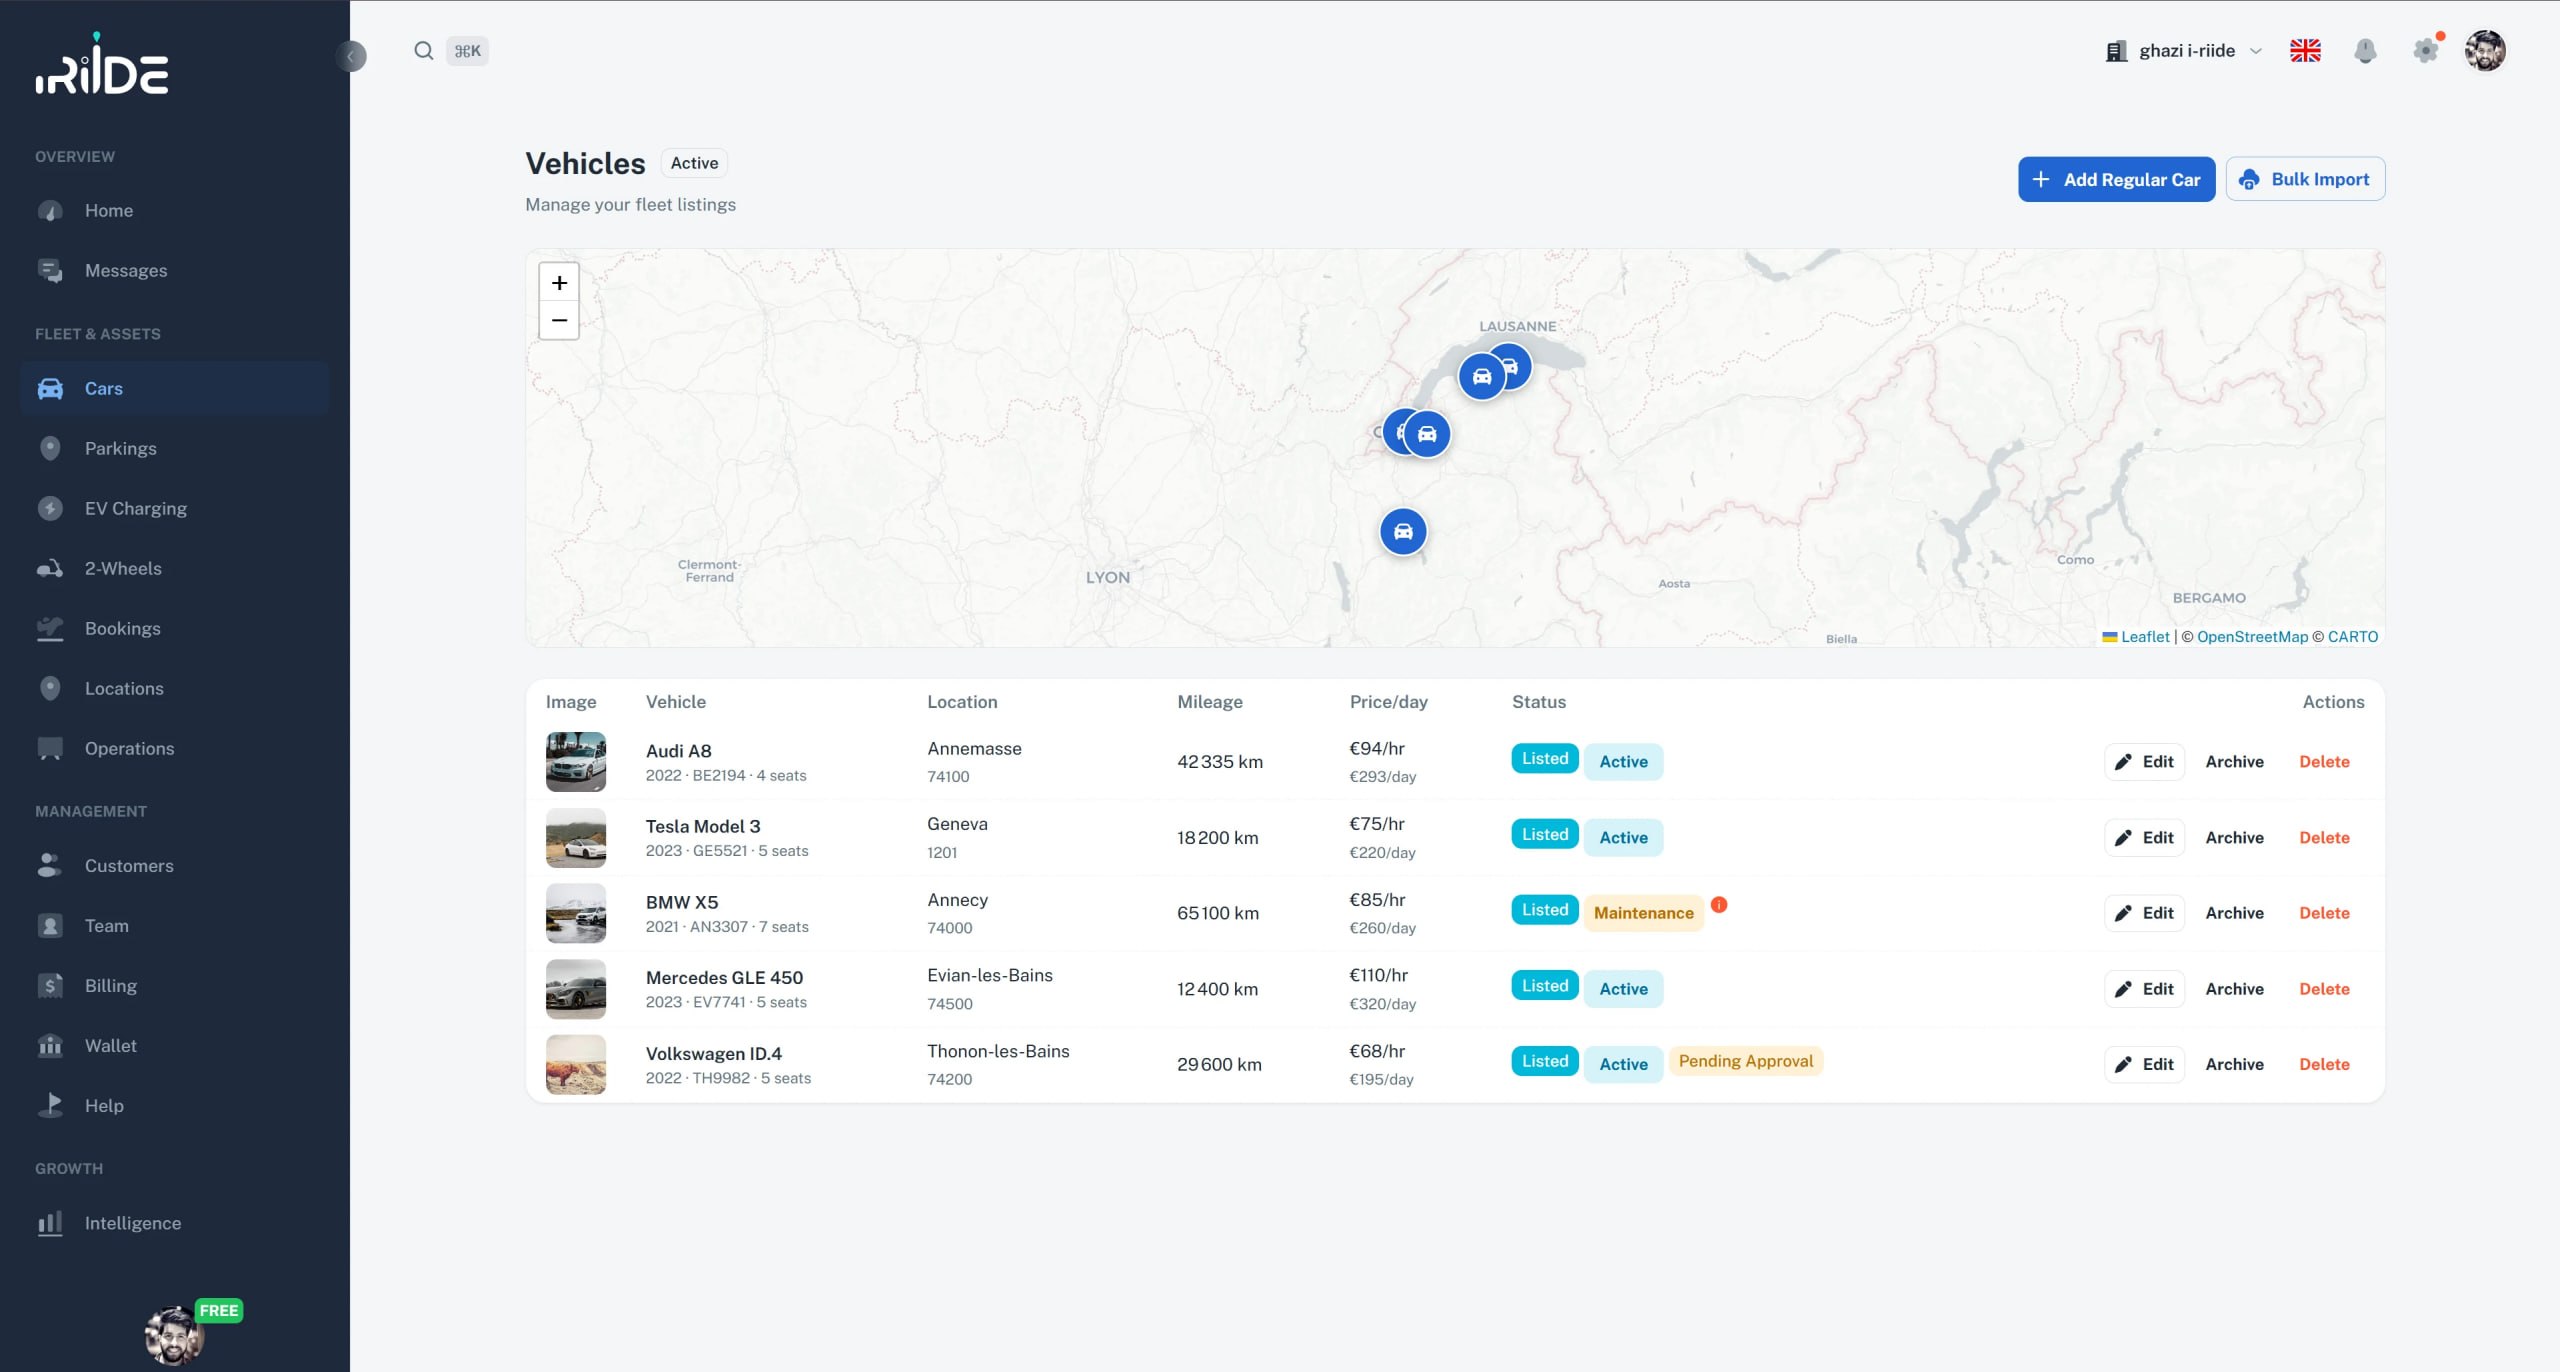This screenshot has width=2560, height=1372.
Task: Edit the Mercedes GLE 450 listing
Action: [x=2144, y=989]
